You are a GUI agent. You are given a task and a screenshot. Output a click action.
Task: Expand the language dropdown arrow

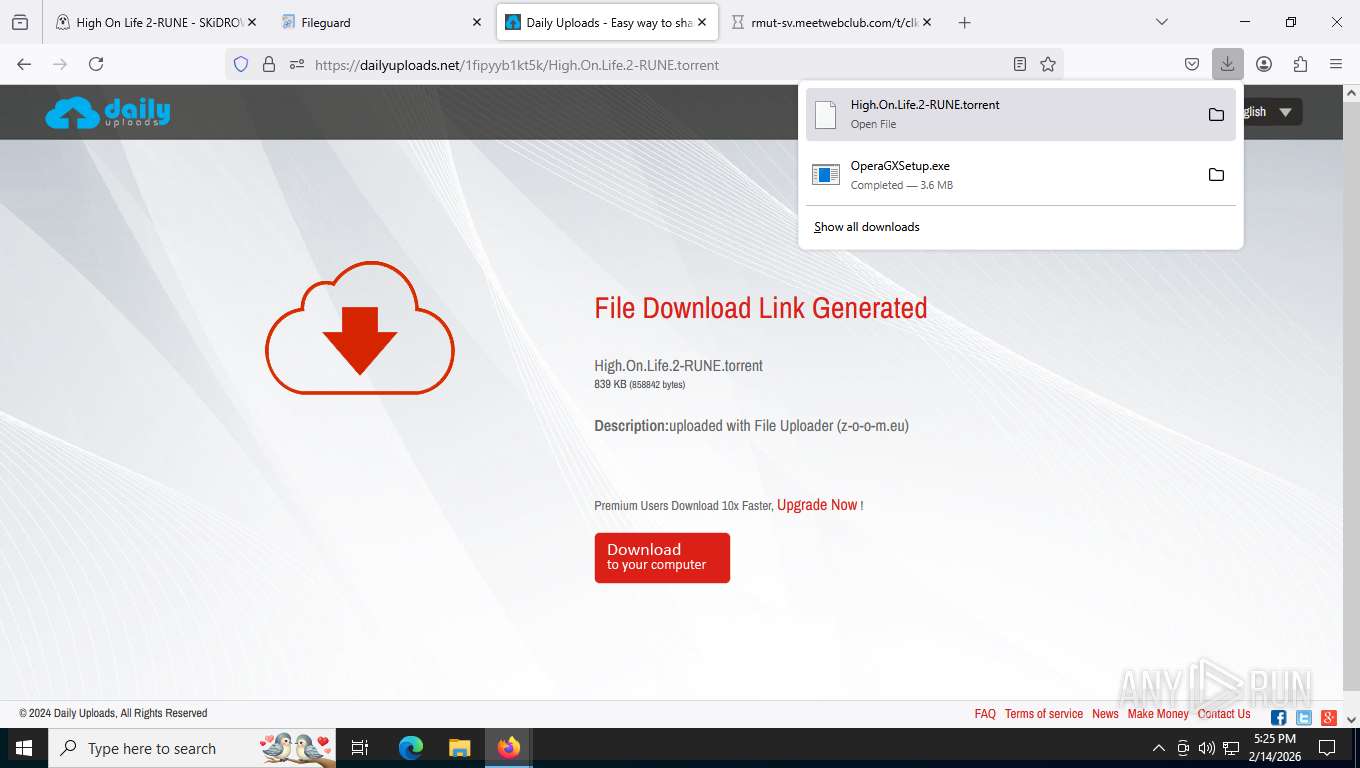1286,112
